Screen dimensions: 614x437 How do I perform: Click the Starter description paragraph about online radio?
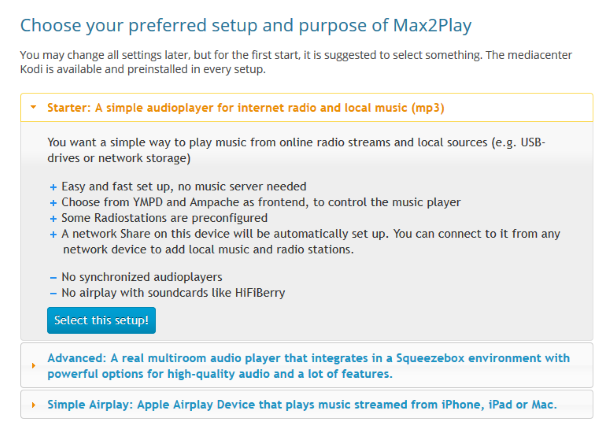(x=296, y=150)
